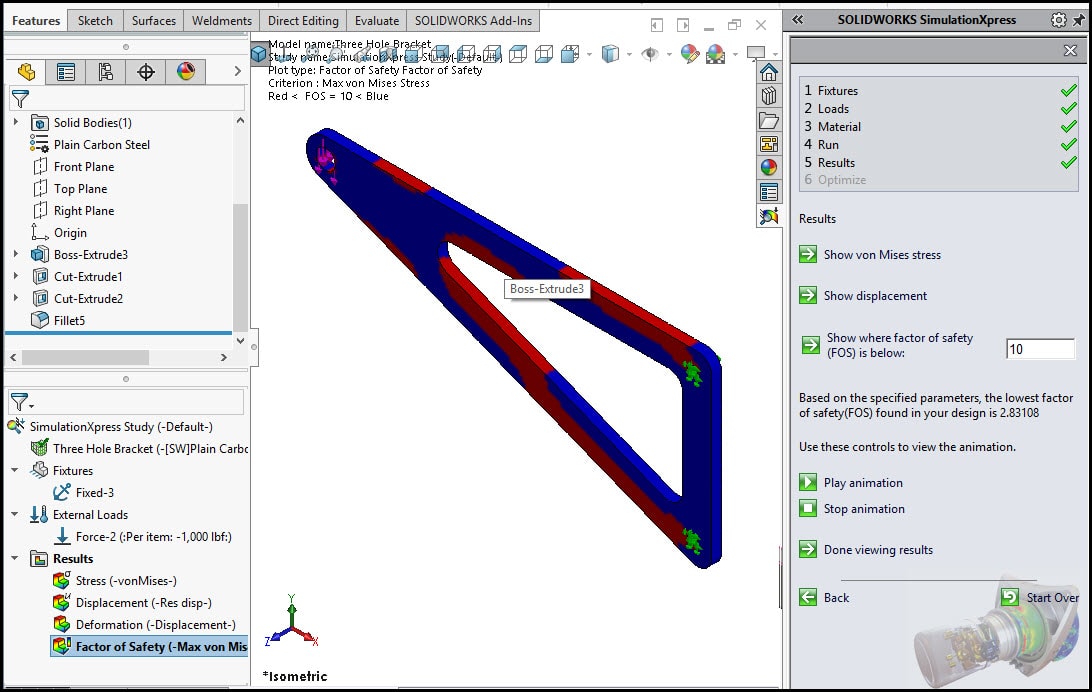
Task: Open the ConfigurationManager tab icon
Action: 106,72
